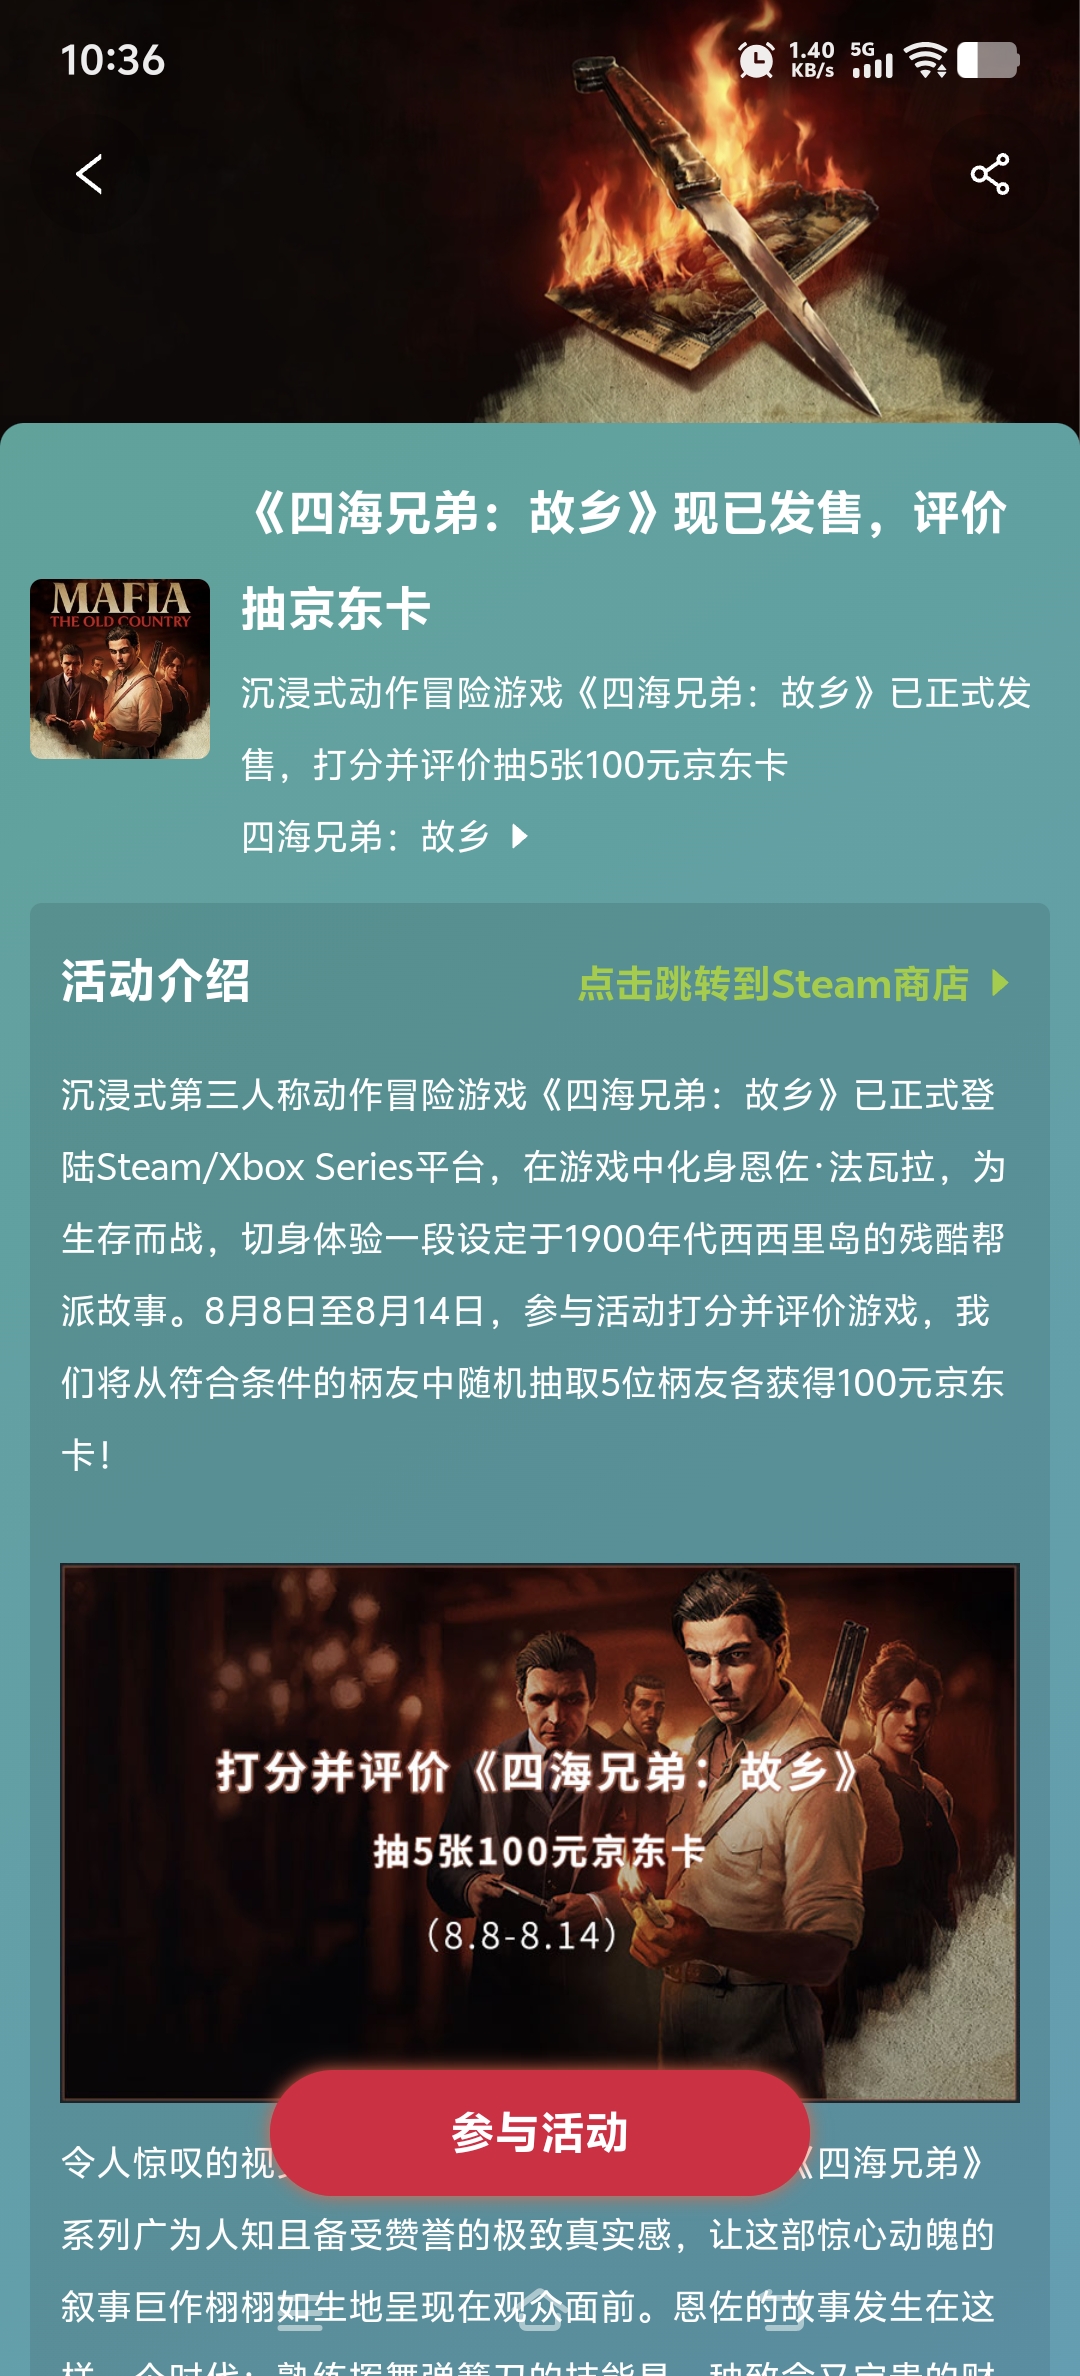Tap the event subtitle mentioning 5张100元京东卡
1080x2376 pixels.
point(636,728)
